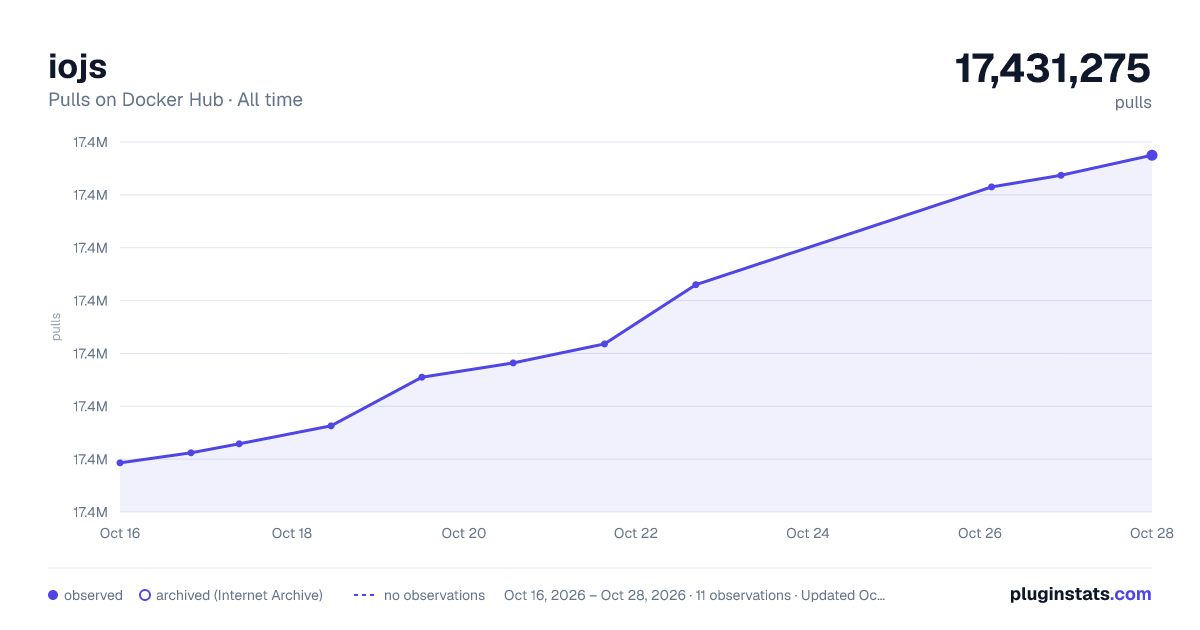Click the iojs chart title

77,67
